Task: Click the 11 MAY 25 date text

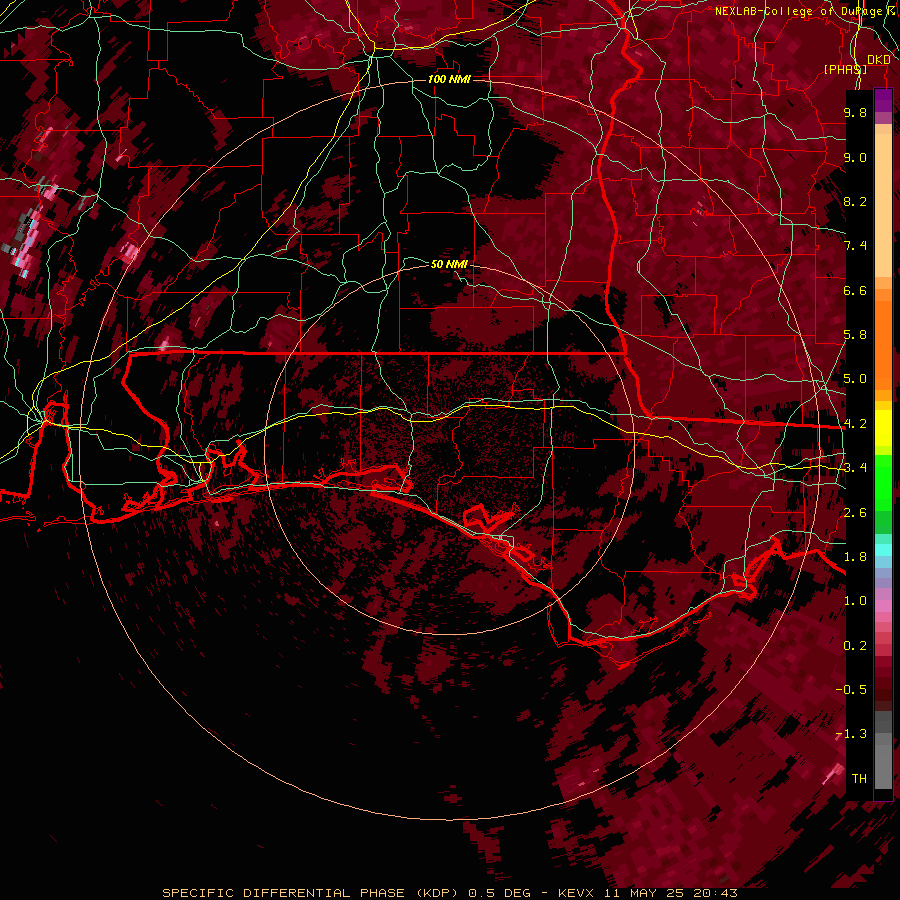Action: coord(646,893)
